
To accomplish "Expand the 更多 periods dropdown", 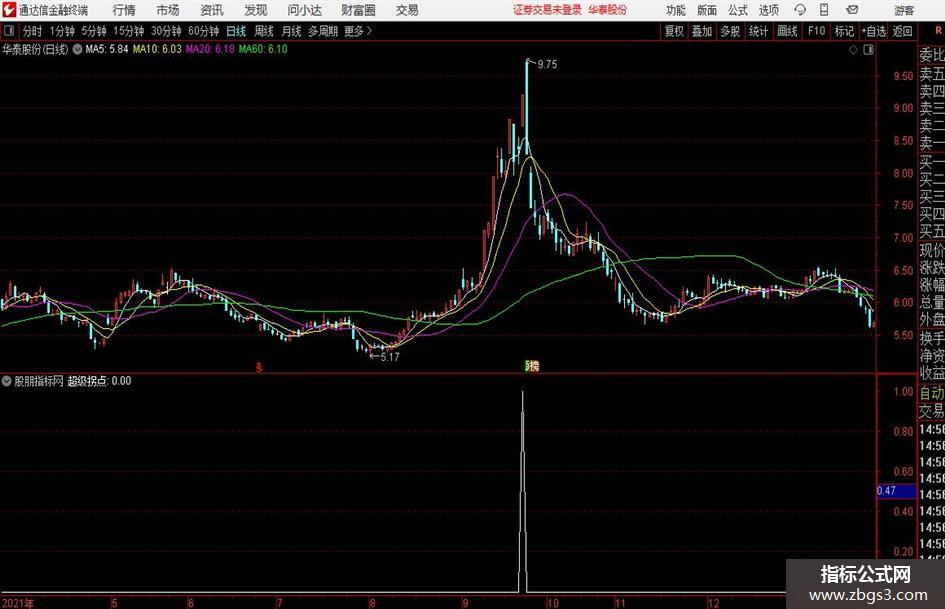I will (x=358, y=31).
